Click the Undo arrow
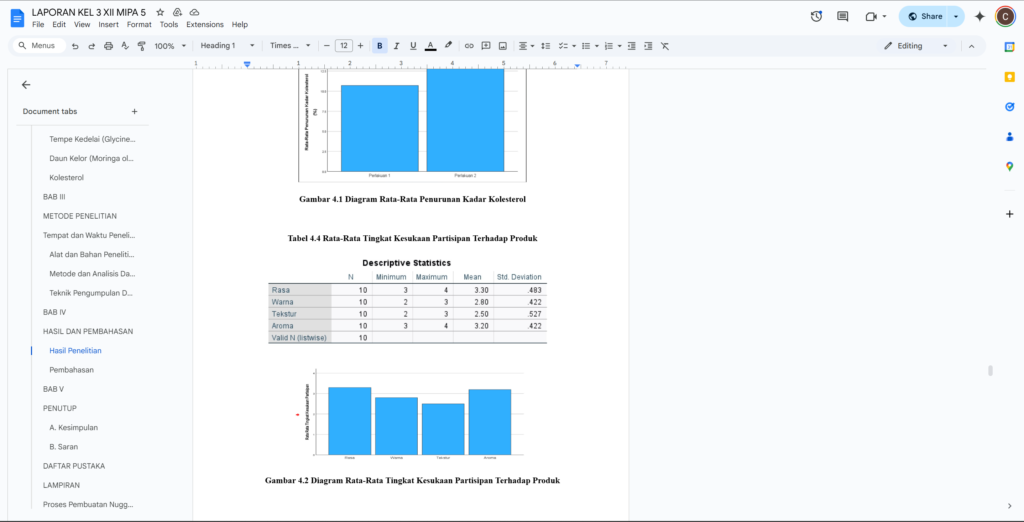Screen dimensions: 1024x522 click(75, 46)
